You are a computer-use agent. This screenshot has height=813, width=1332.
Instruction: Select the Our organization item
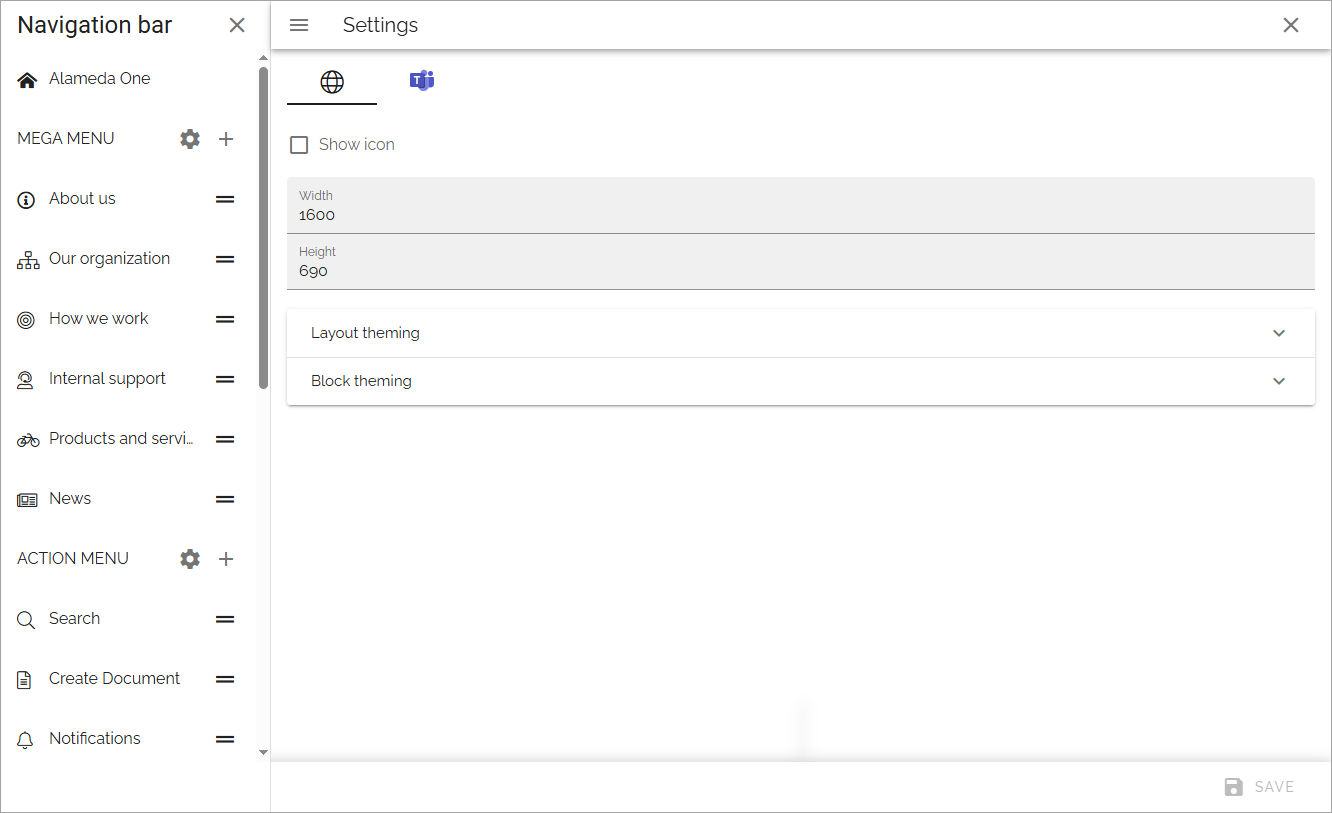(109, 259)
